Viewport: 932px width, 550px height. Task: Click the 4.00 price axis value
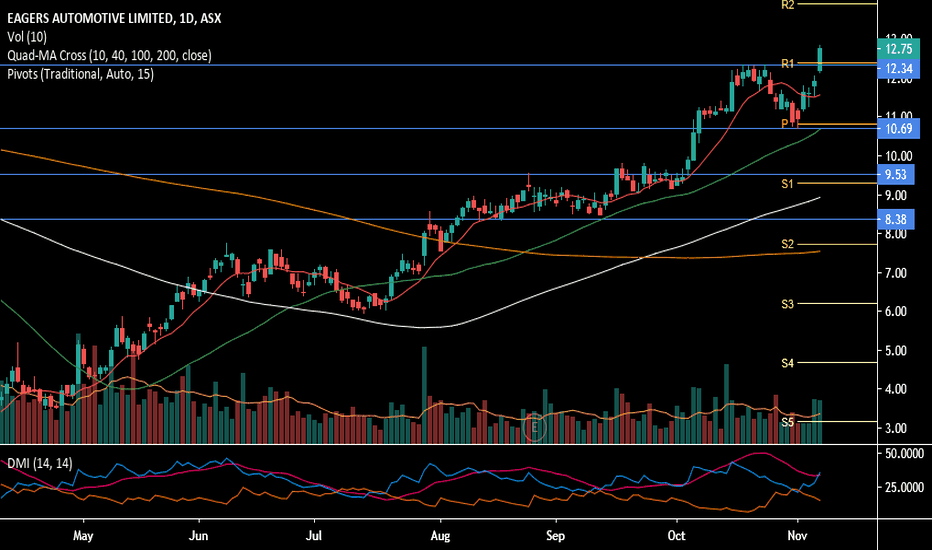coord(896,389)
